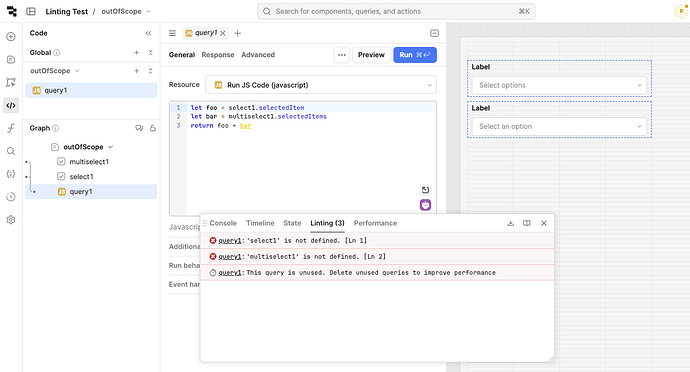Open the query list hamburger menu
The width and height of the screenshot is (690, 372).
[x=172, y=33]
